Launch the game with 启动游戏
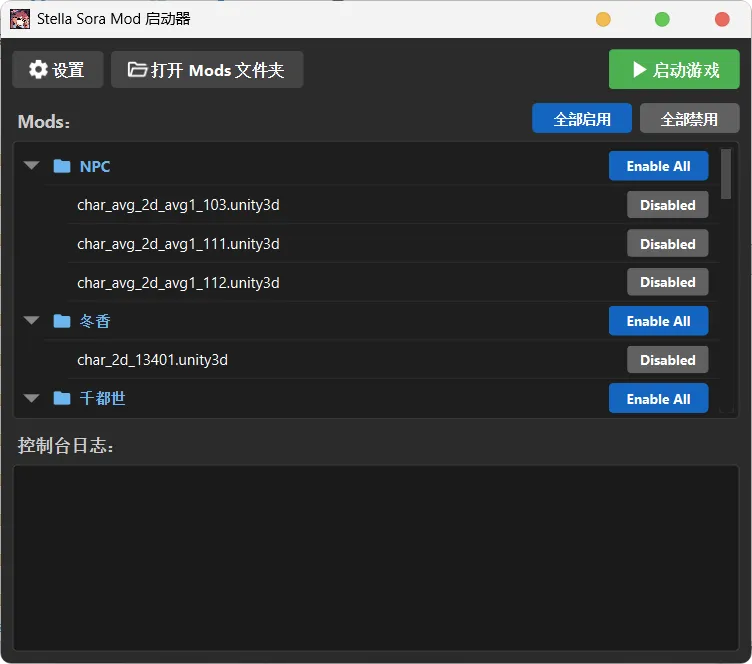 click(x=674, y=70)
